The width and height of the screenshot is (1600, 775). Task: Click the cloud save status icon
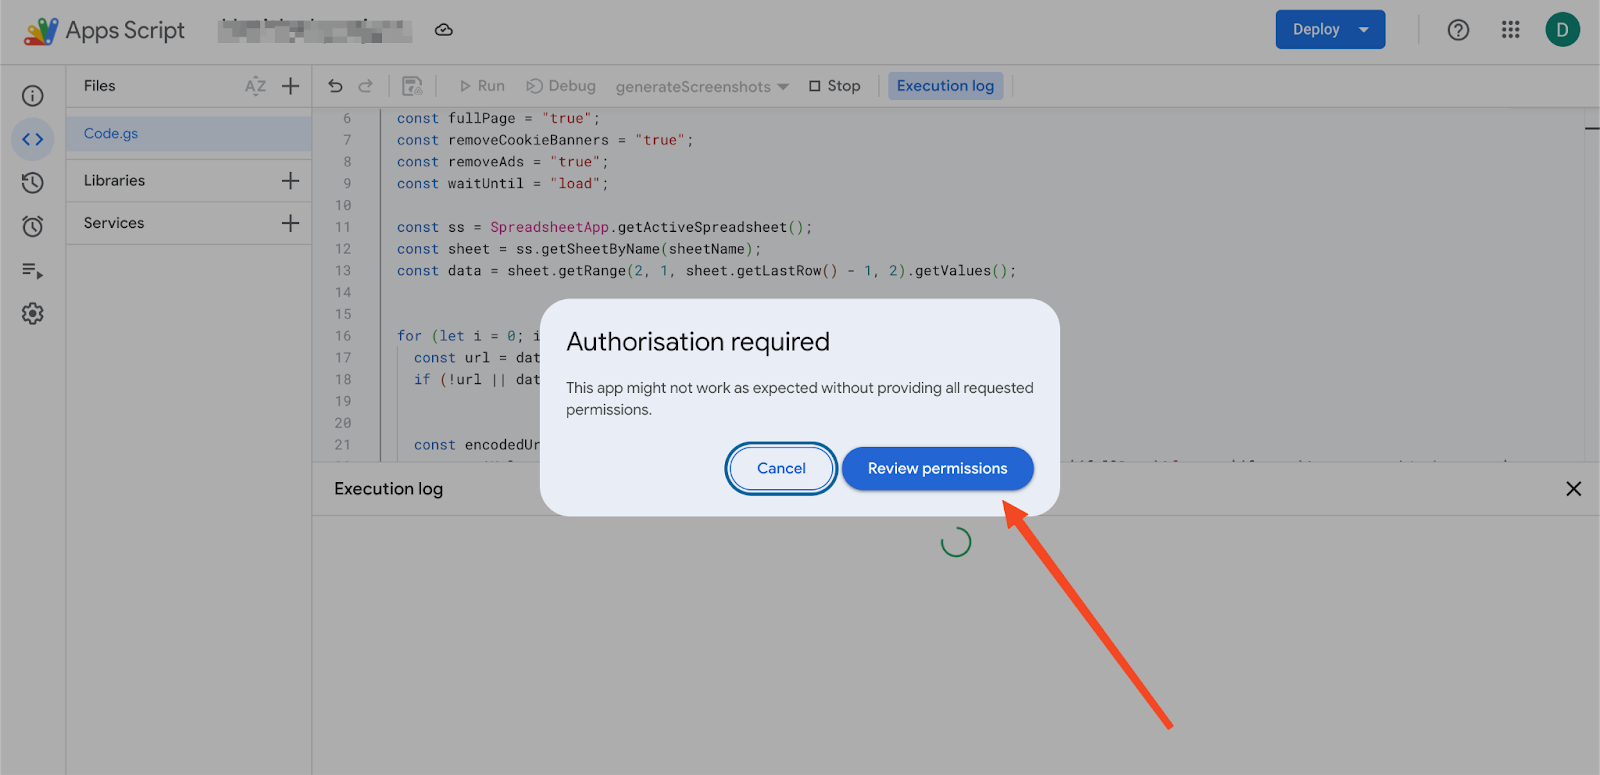pyautogui.click(x=444, y=30)
